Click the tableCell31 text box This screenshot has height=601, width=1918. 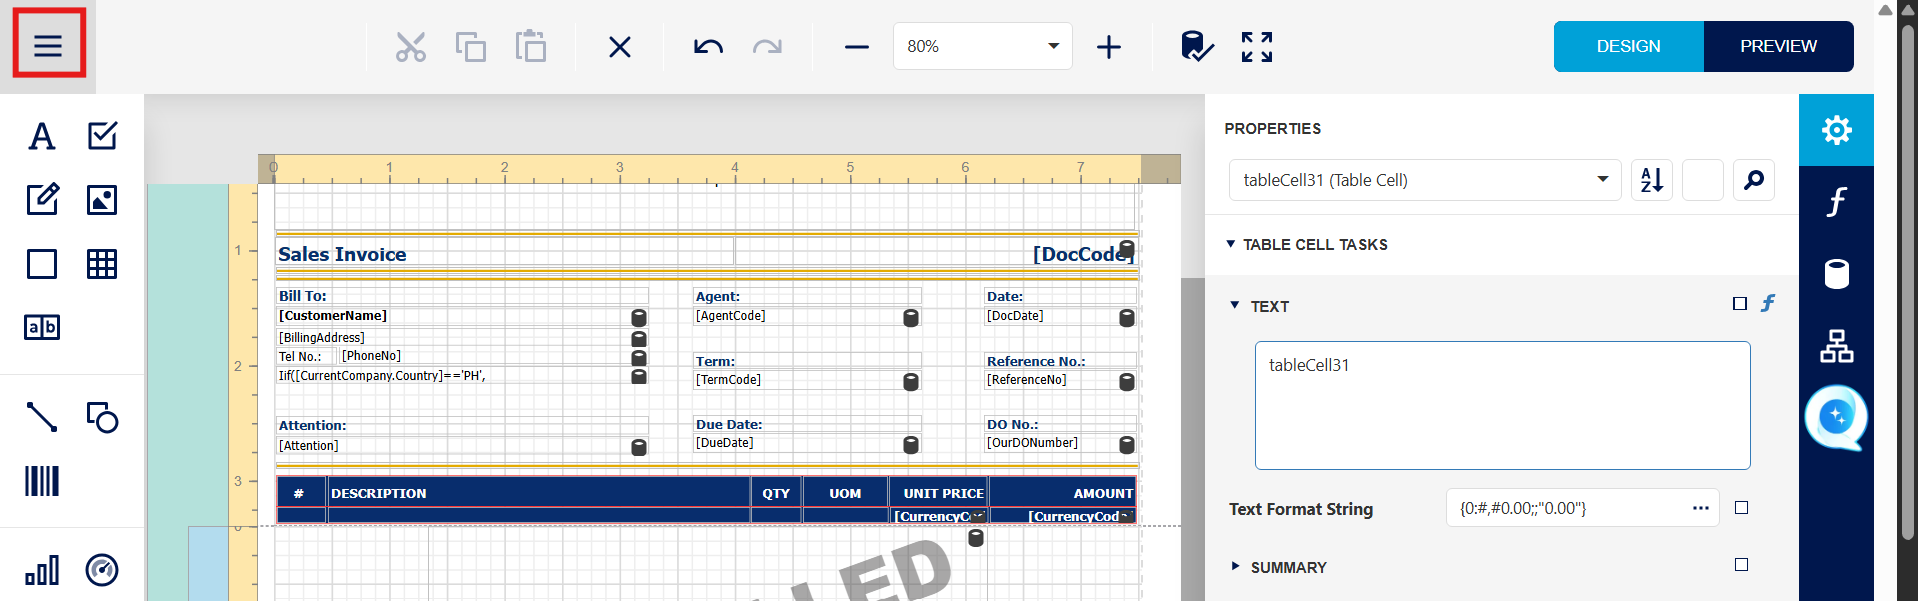pyautogui.click(x=1502, y=405)
